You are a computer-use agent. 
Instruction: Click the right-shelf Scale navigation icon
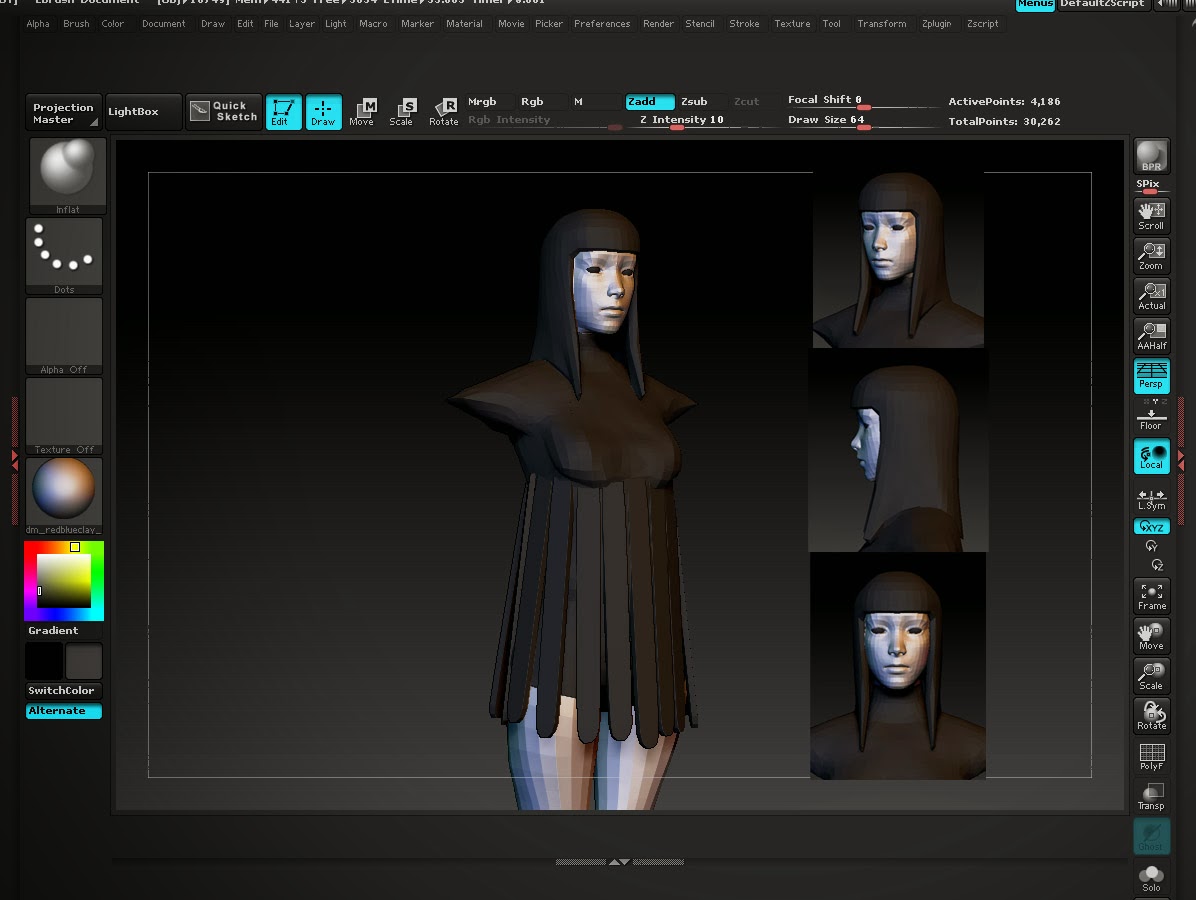(1151, 676)
